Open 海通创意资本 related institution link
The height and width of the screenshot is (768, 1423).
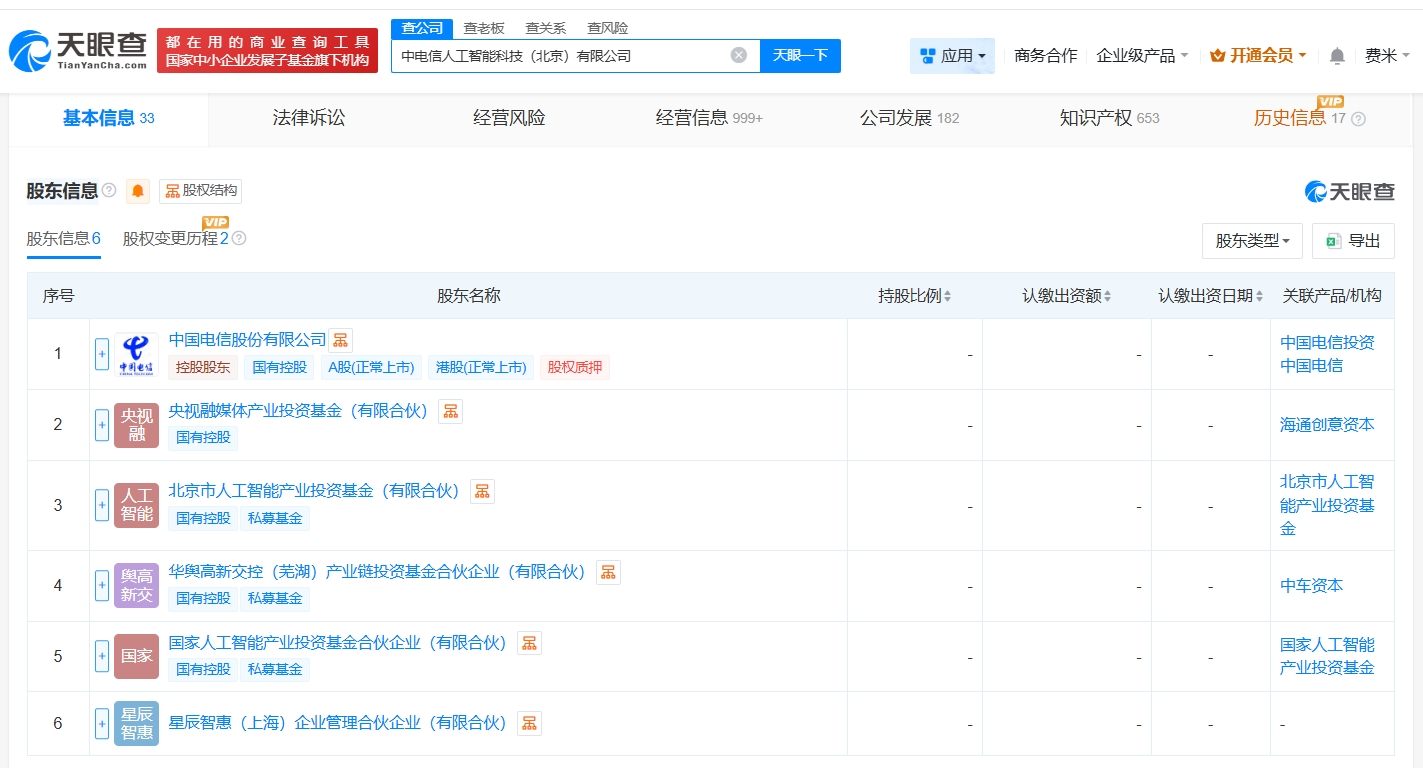(1328, 425)
